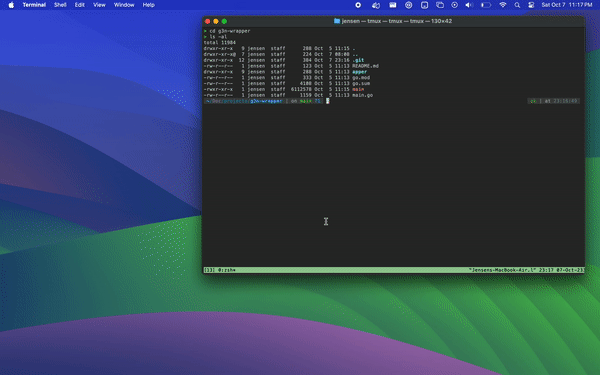Screen dimensions: 600x375
Task: Open the View menu
Action: [x=99, y=5]
